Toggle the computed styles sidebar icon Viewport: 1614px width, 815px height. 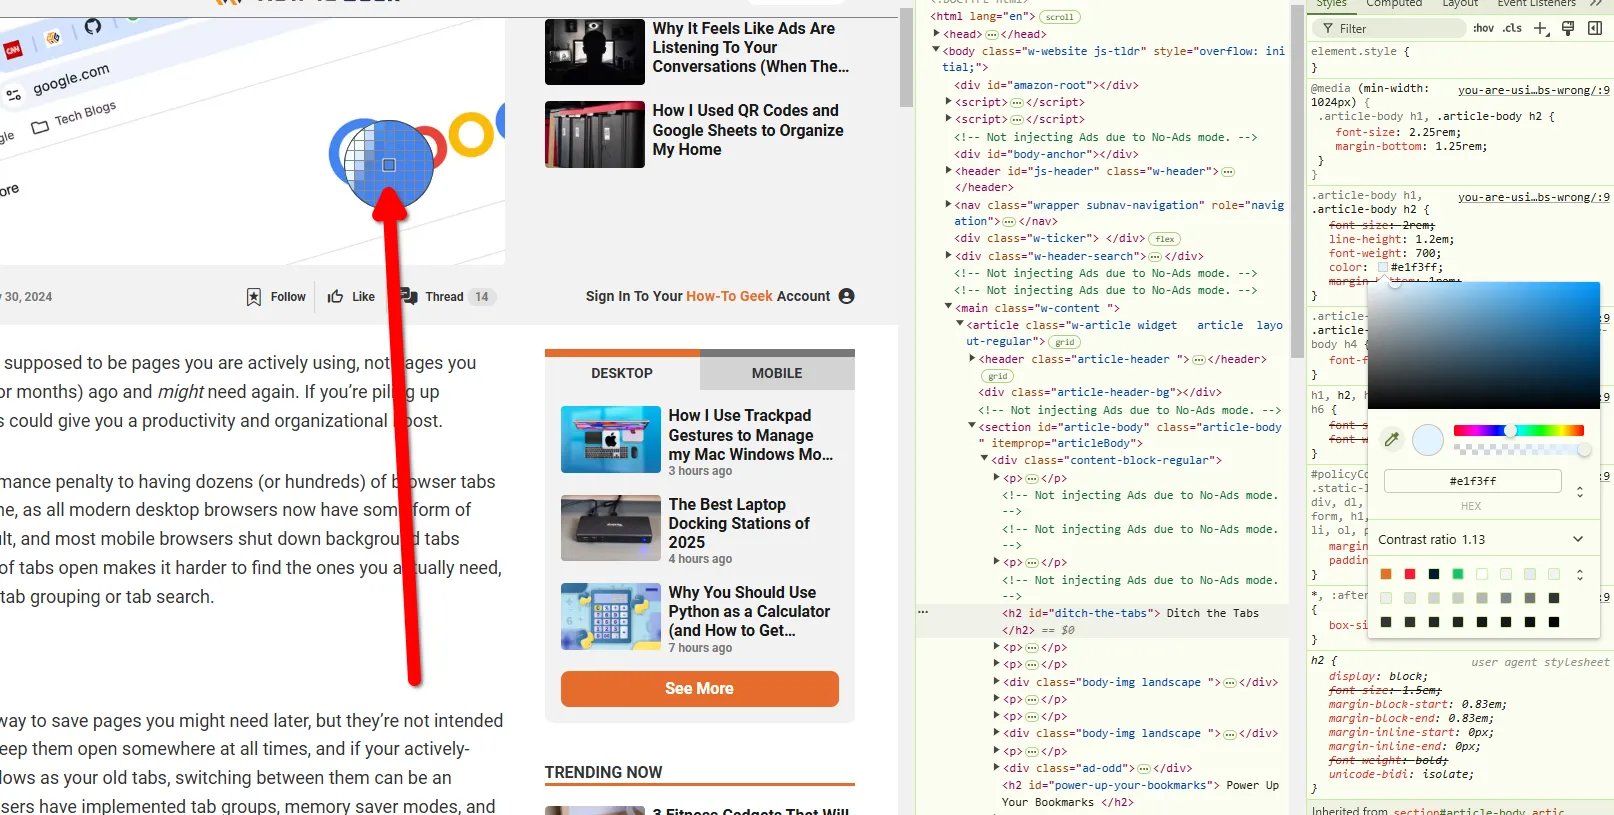point(1595,28)
